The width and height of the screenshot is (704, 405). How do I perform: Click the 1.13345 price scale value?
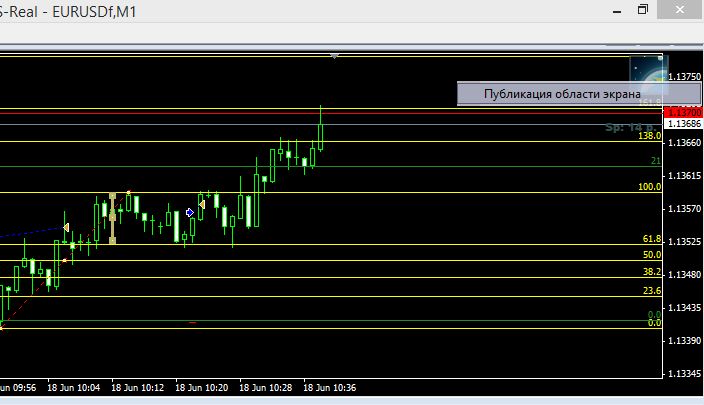tap(684, 374)
